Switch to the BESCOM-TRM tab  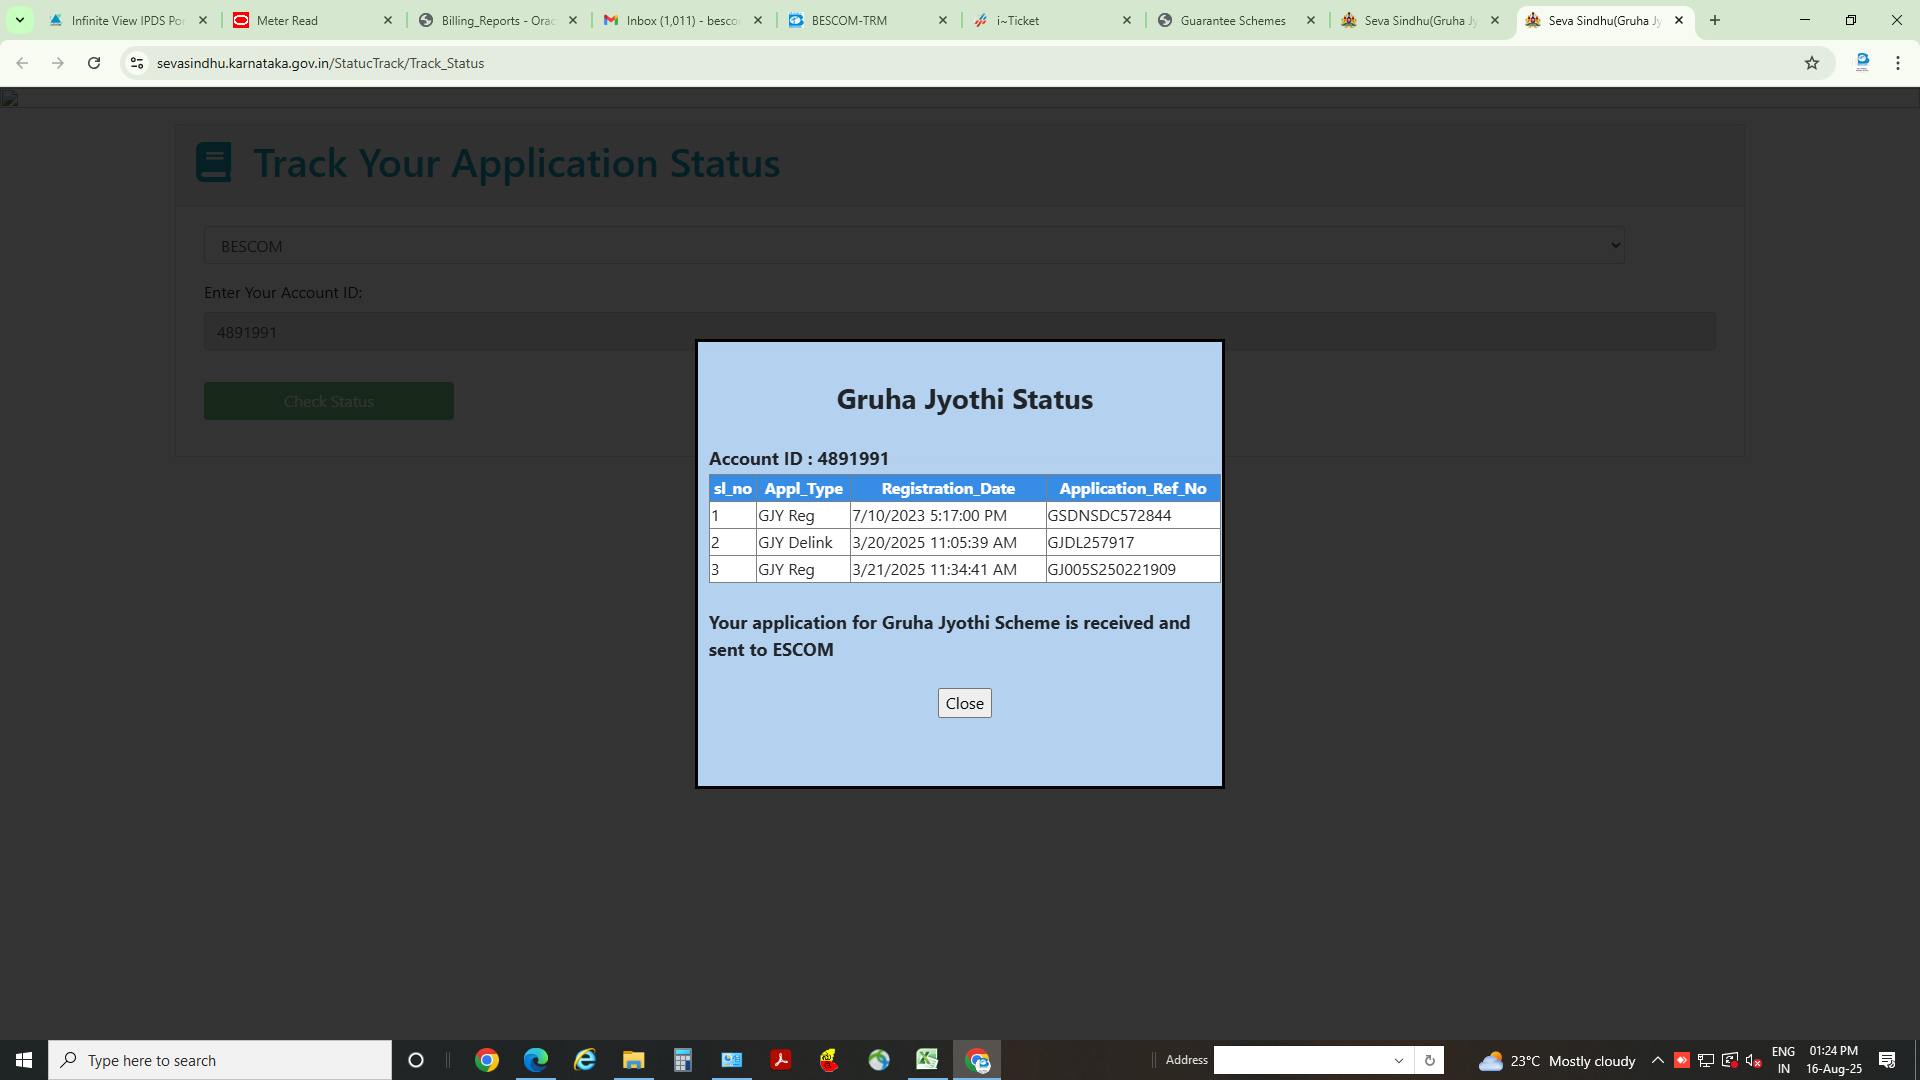point(849,20)
